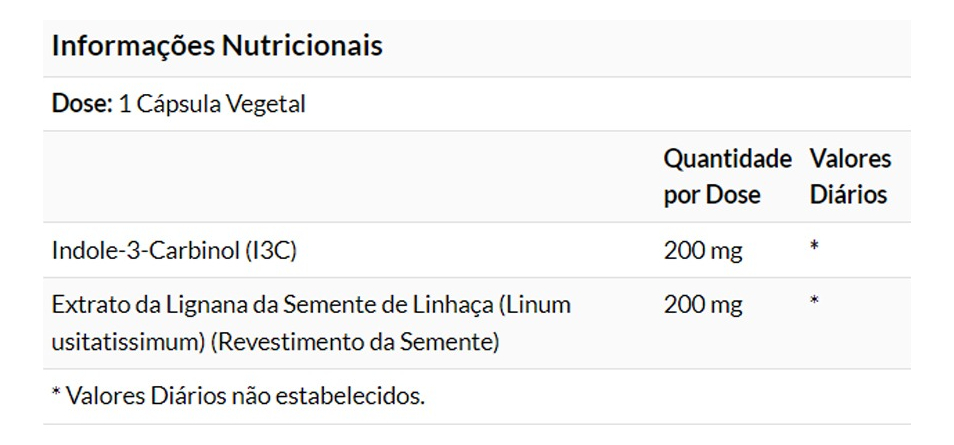Click the leading asterisk of the footnote
The width and height of the screenshot is (954, 445).
tap(56, 392)
